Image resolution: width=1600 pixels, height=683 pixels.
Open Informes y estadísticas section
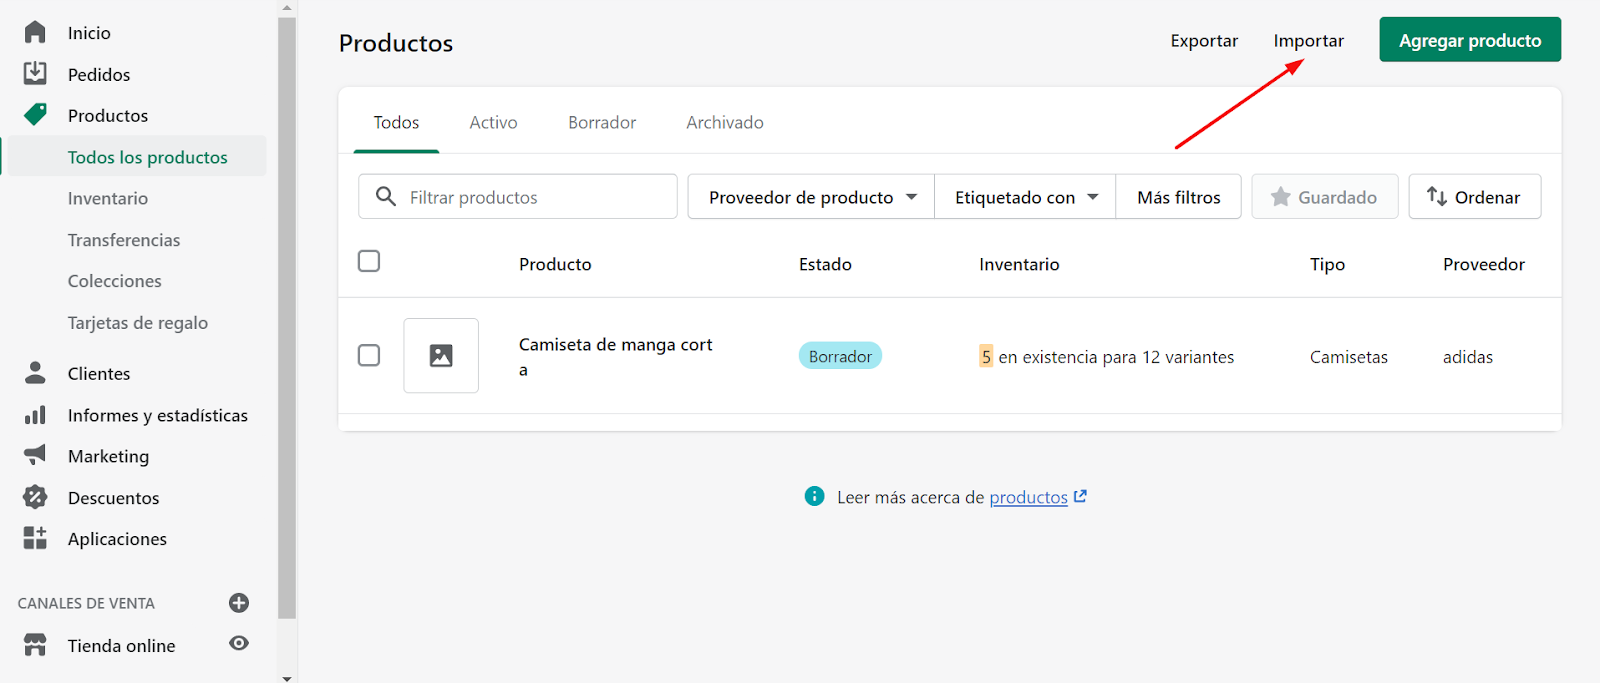coord(158,415)
